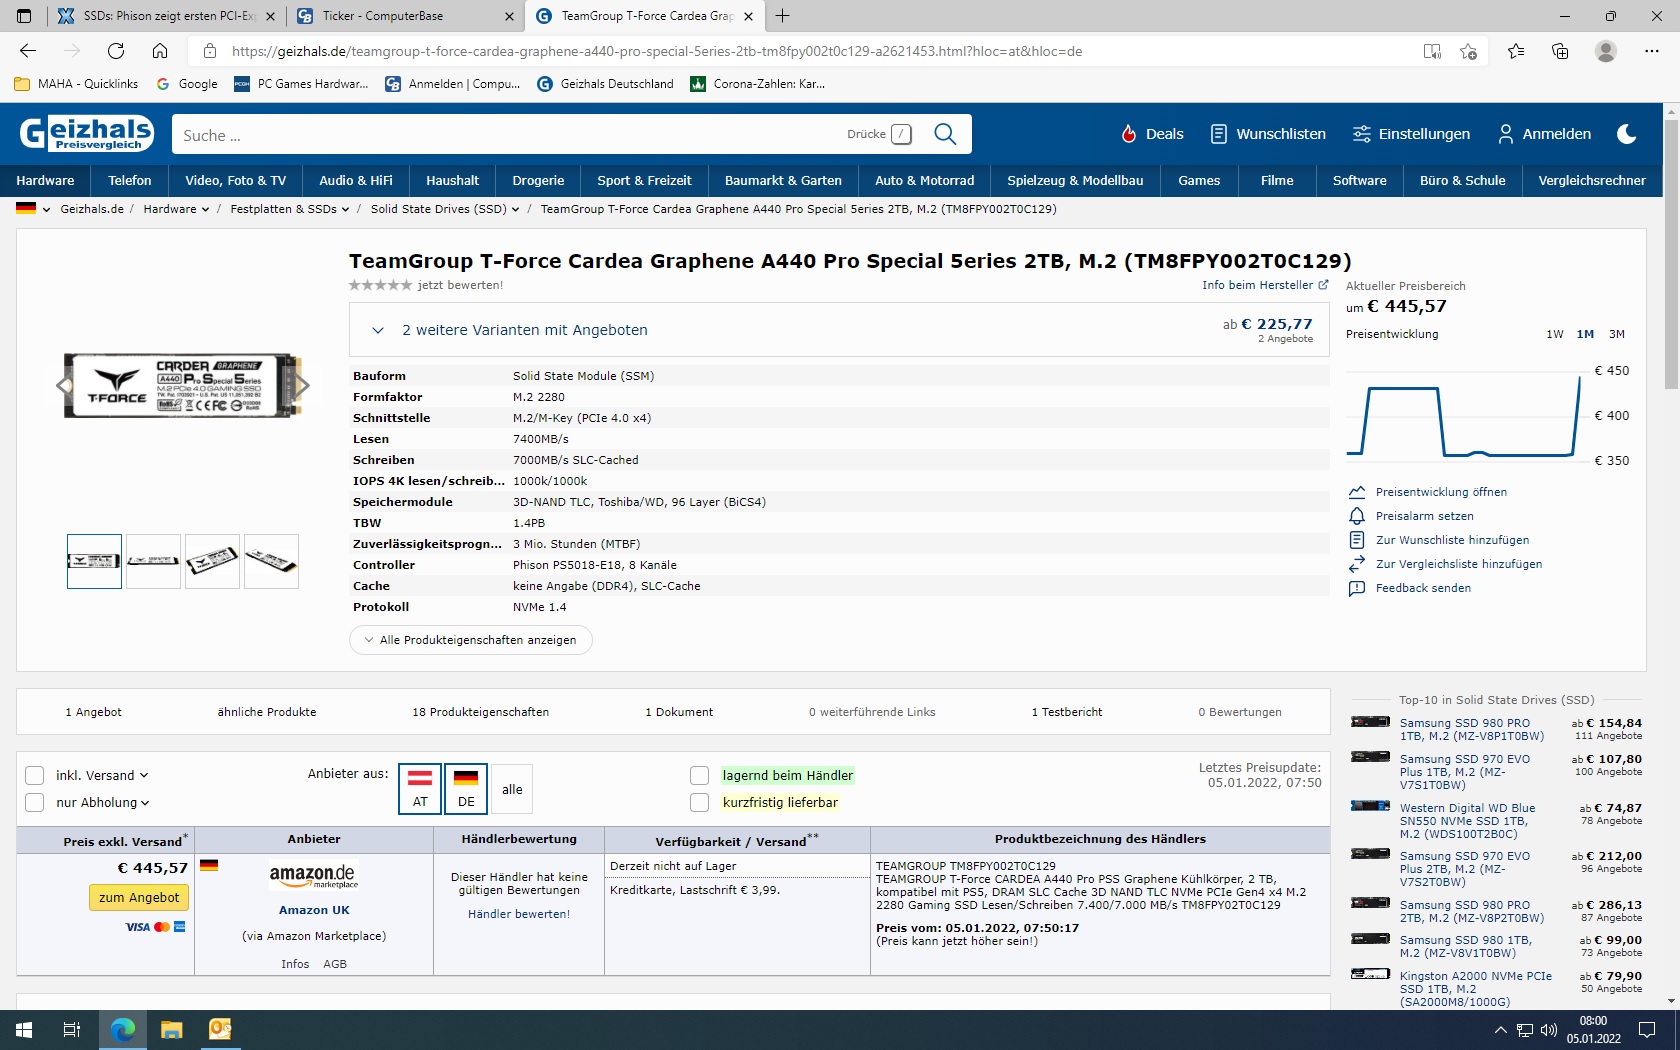This screenshot has width=1680, height=1050.
Task: Switch to ähnliche Produkte tab
Action: coord(267,712)
